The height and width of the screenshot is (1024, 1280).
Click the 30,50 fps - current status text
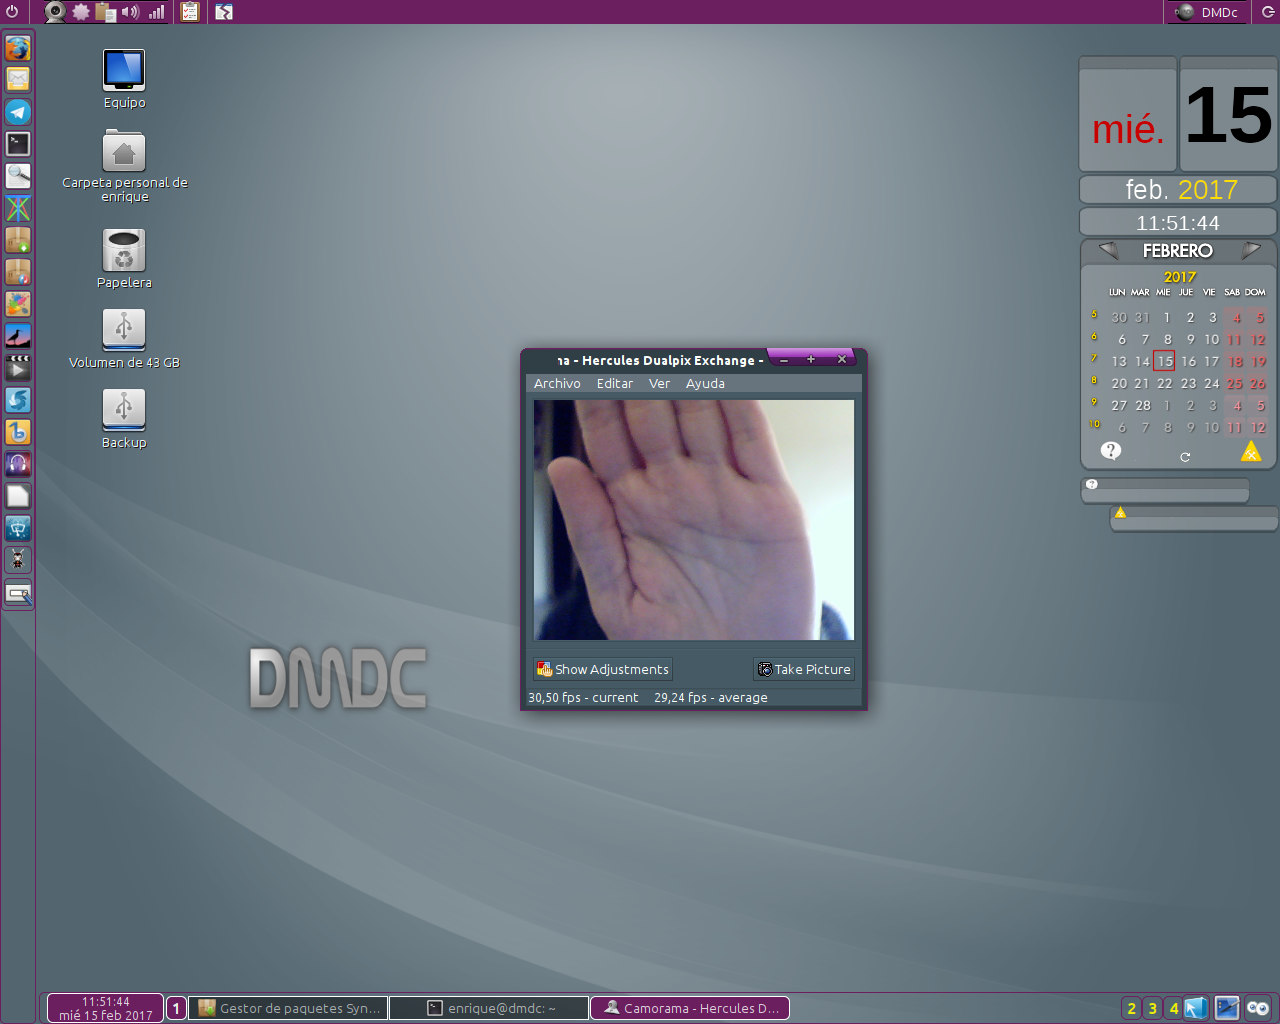(583, 698)
